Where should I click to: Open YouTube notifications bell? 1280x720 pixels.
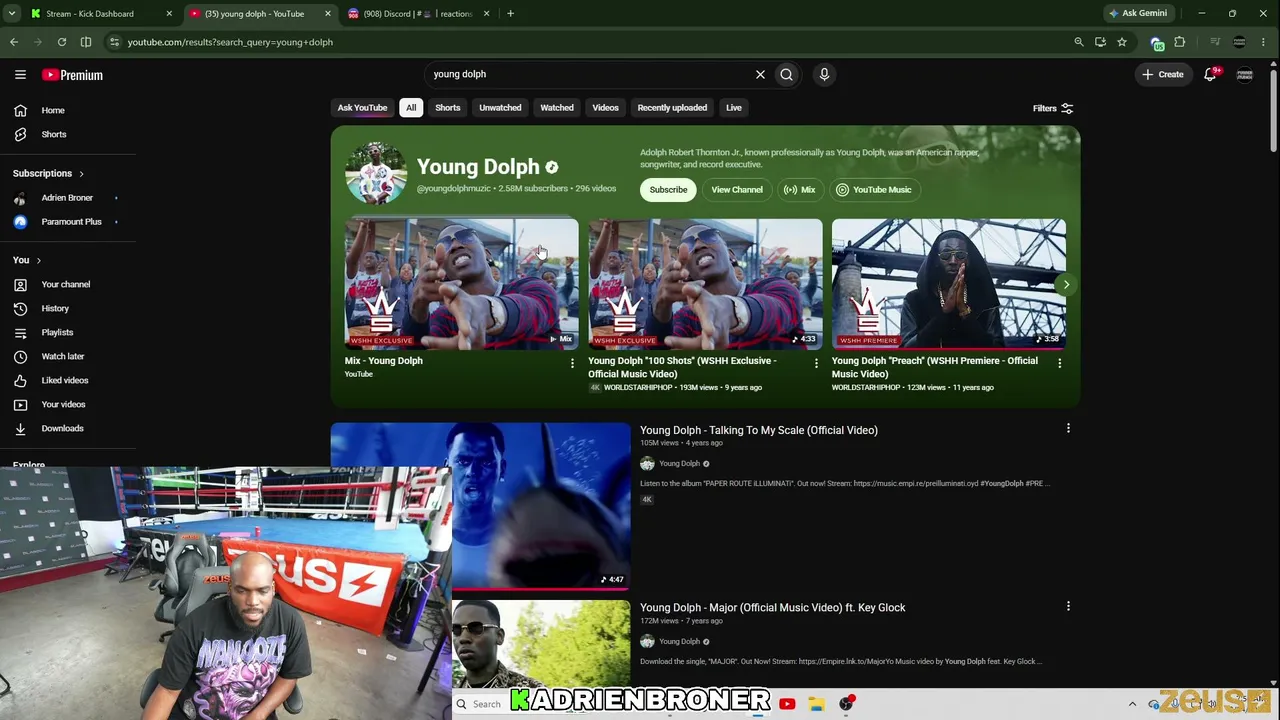point(1210,74)
